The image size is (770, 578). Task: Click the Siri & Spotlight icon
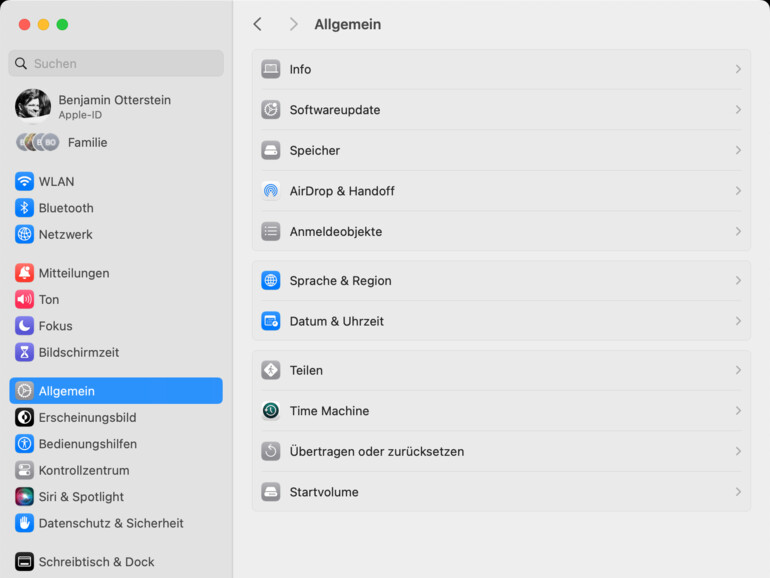25,497
